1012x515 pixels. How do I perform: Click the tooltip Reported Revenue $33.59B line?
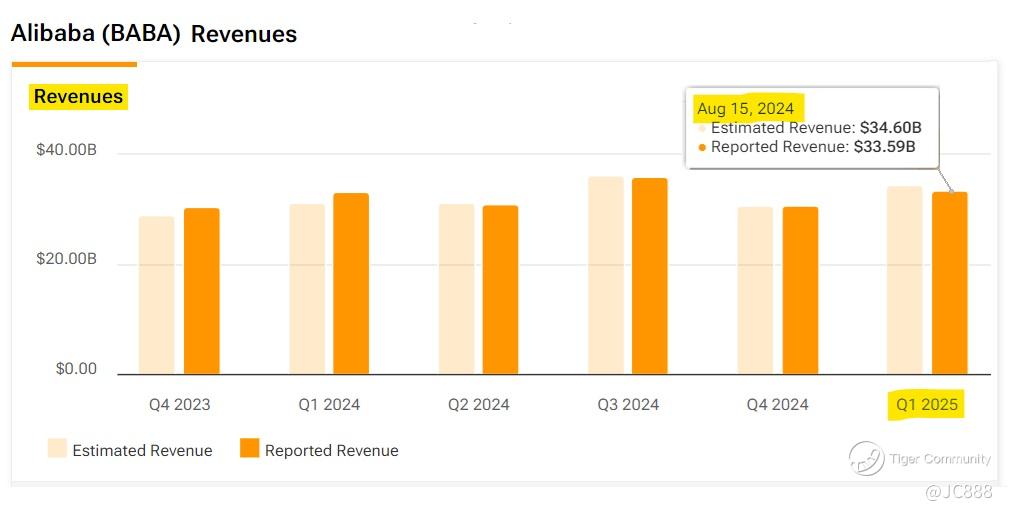point(807,147)
